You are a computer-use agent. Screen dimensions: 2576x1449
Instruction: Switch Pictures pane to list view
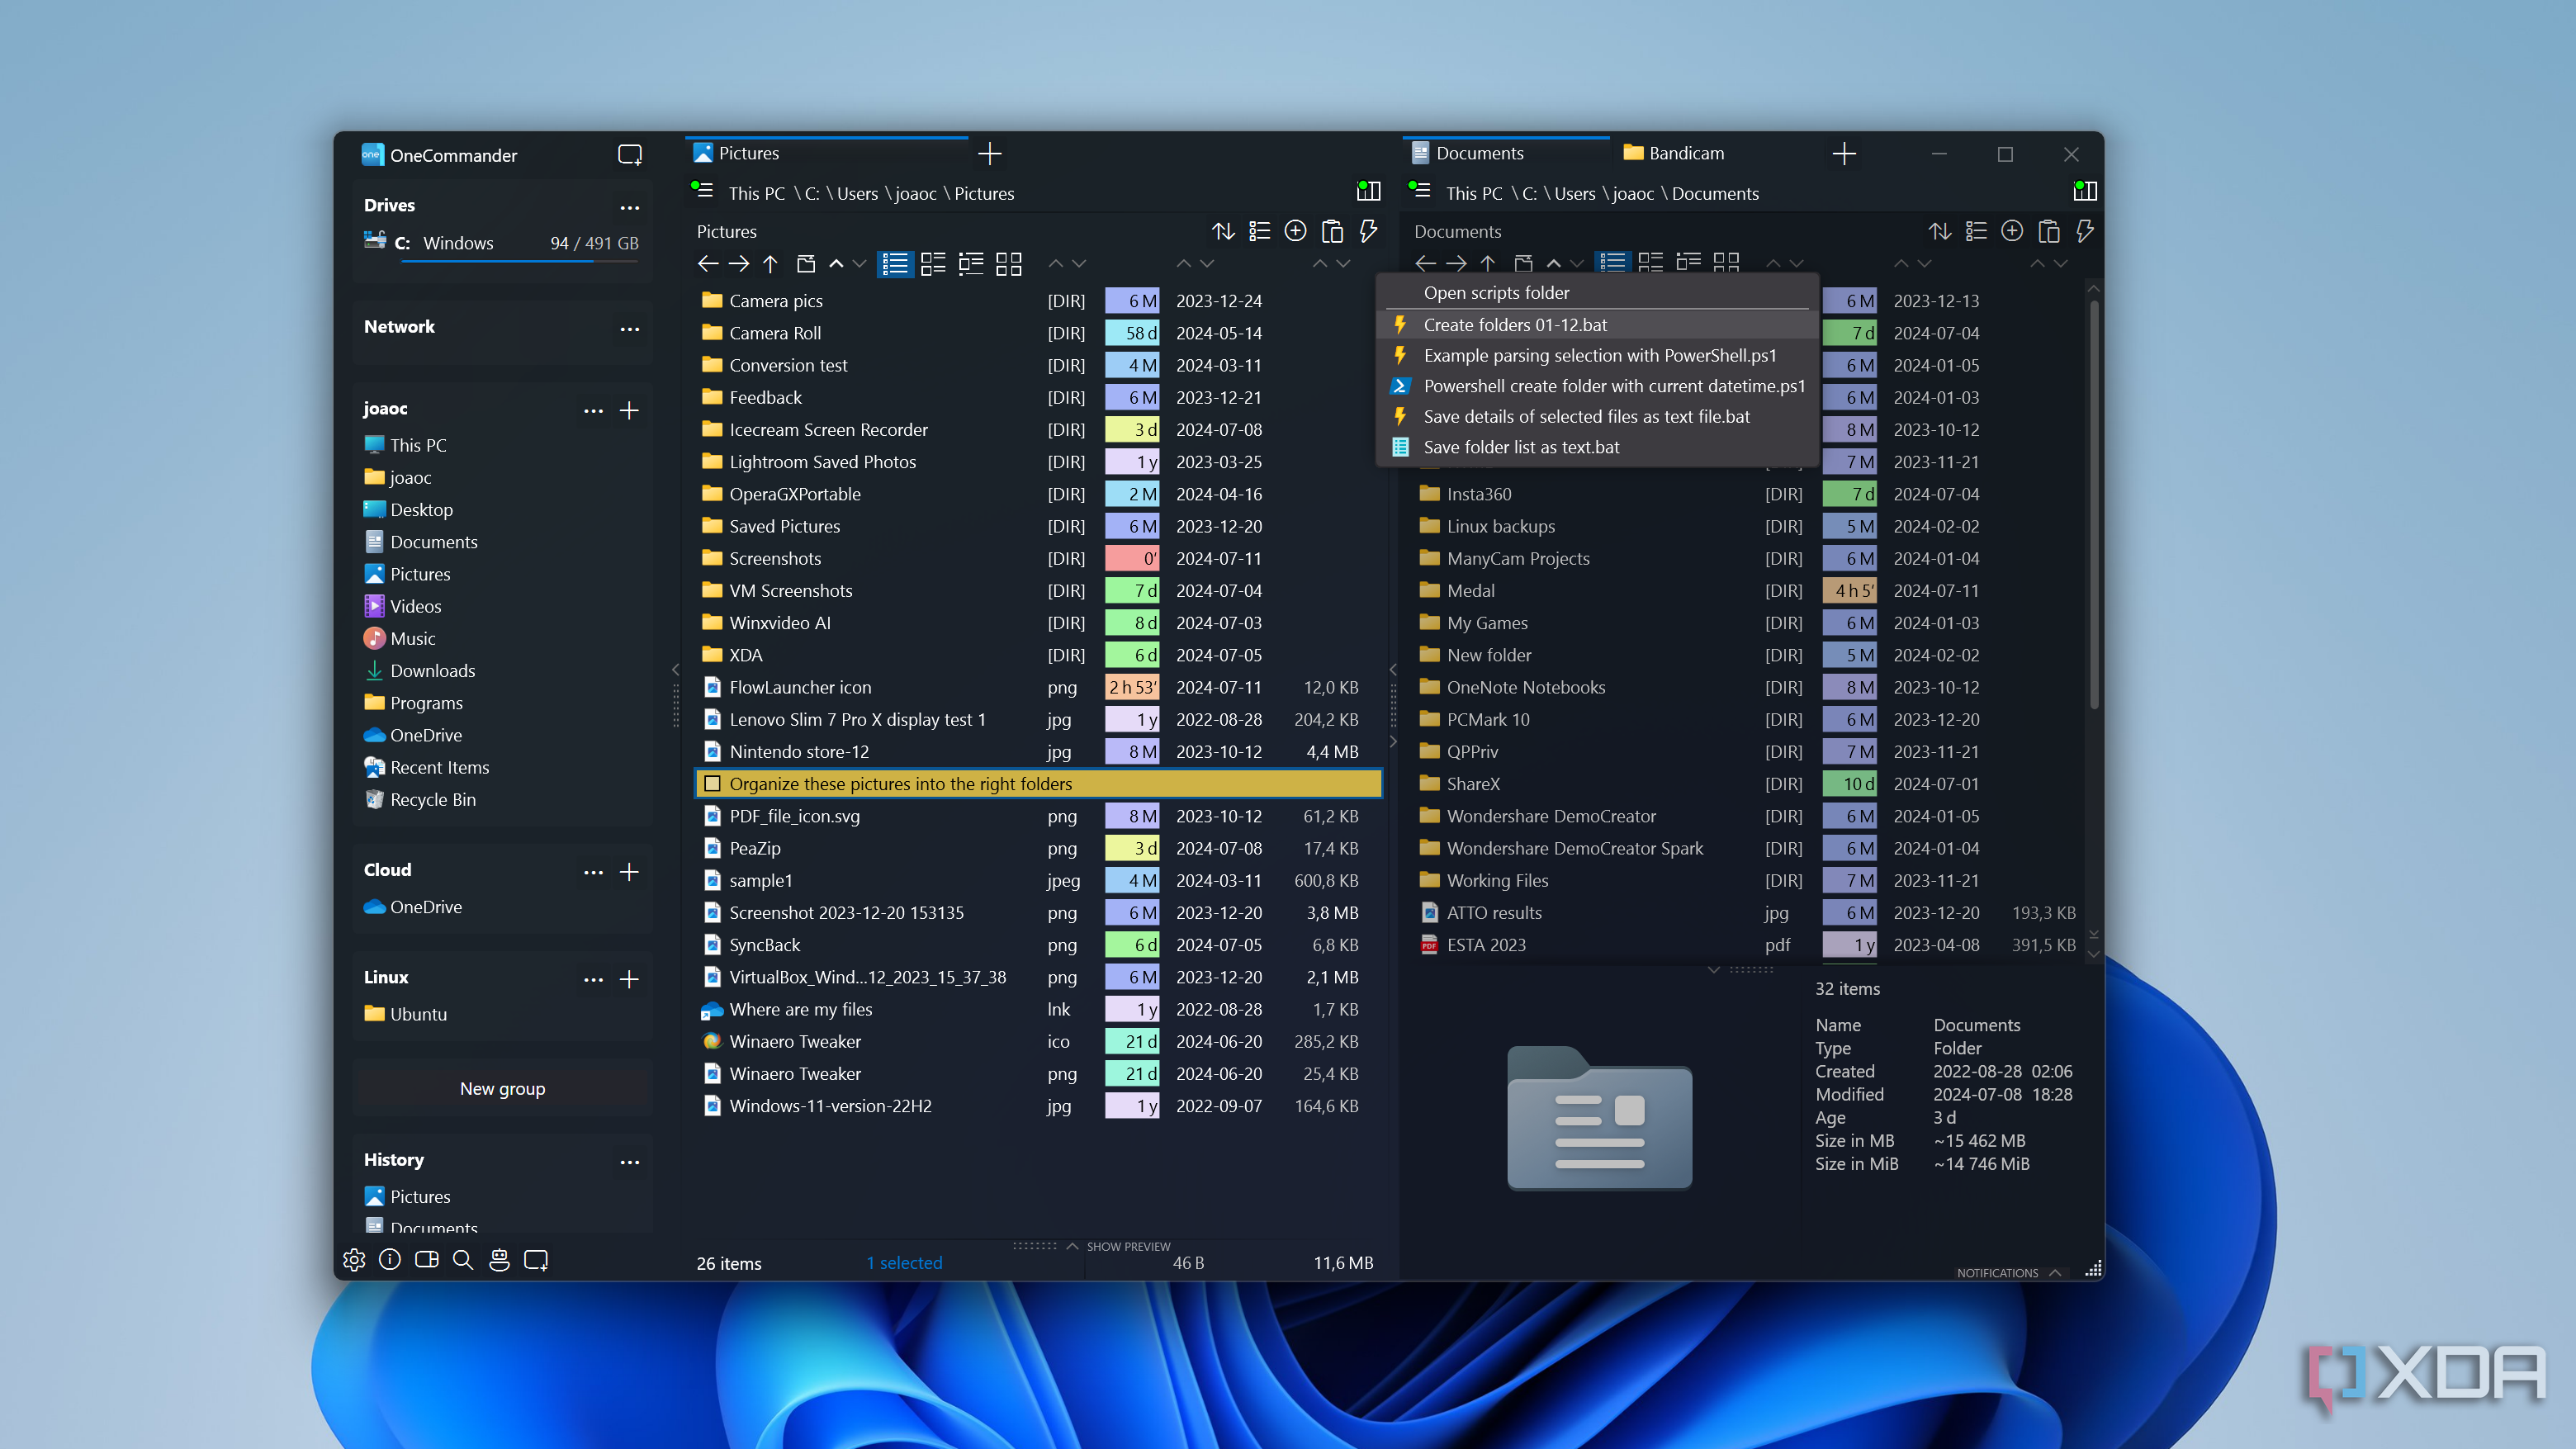pos(895,263)
